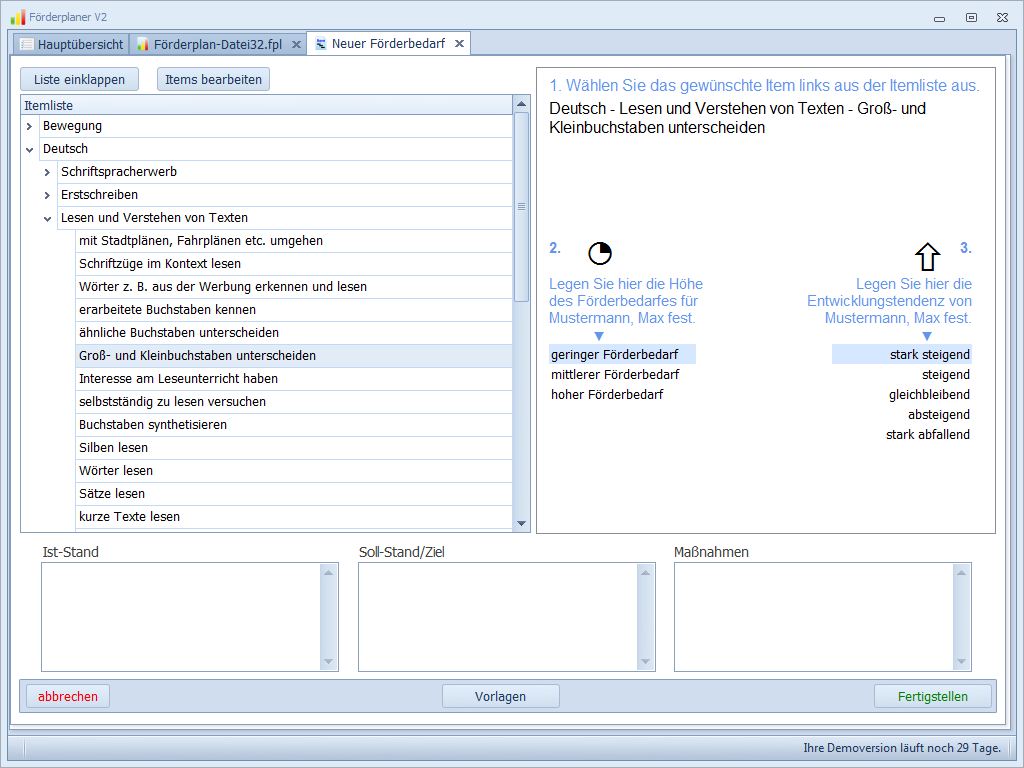Choose stark steigend tendency
Image resolution: width=1024 pixels, height=768 pixels.
click(x=902, y=355)
